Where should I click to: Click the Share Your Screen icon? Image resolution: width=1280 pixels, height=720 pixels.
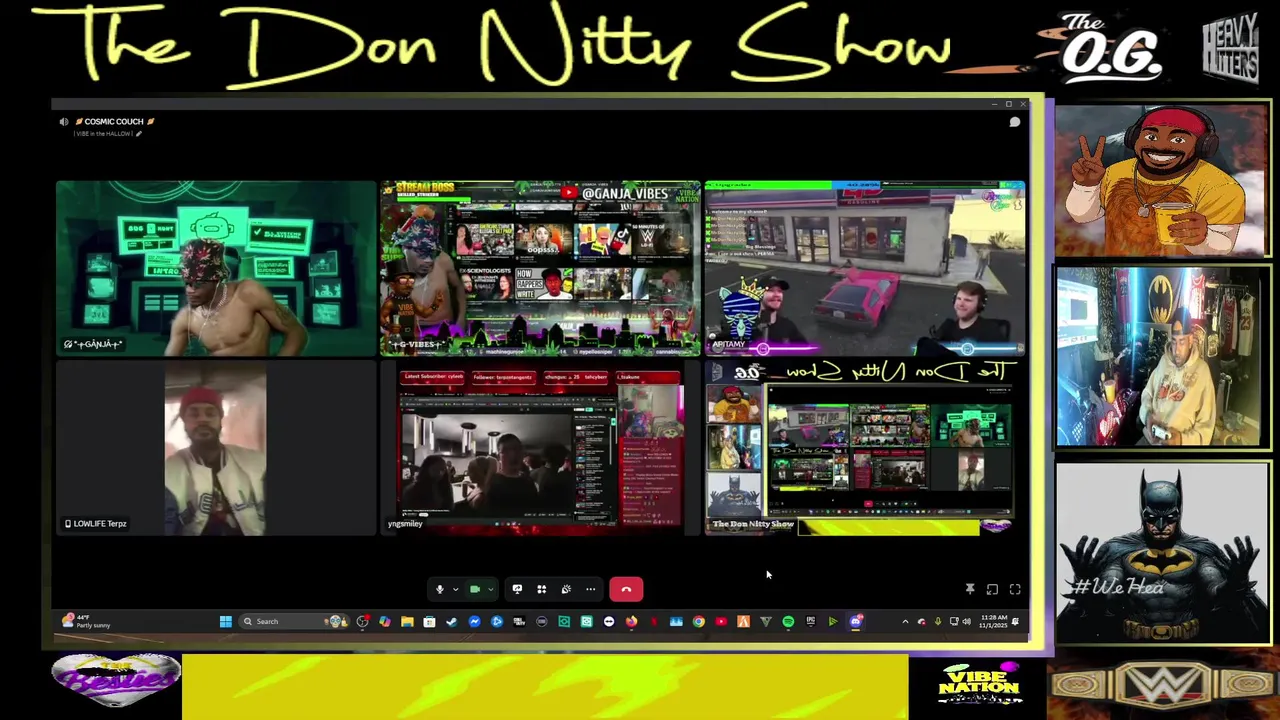517,589
